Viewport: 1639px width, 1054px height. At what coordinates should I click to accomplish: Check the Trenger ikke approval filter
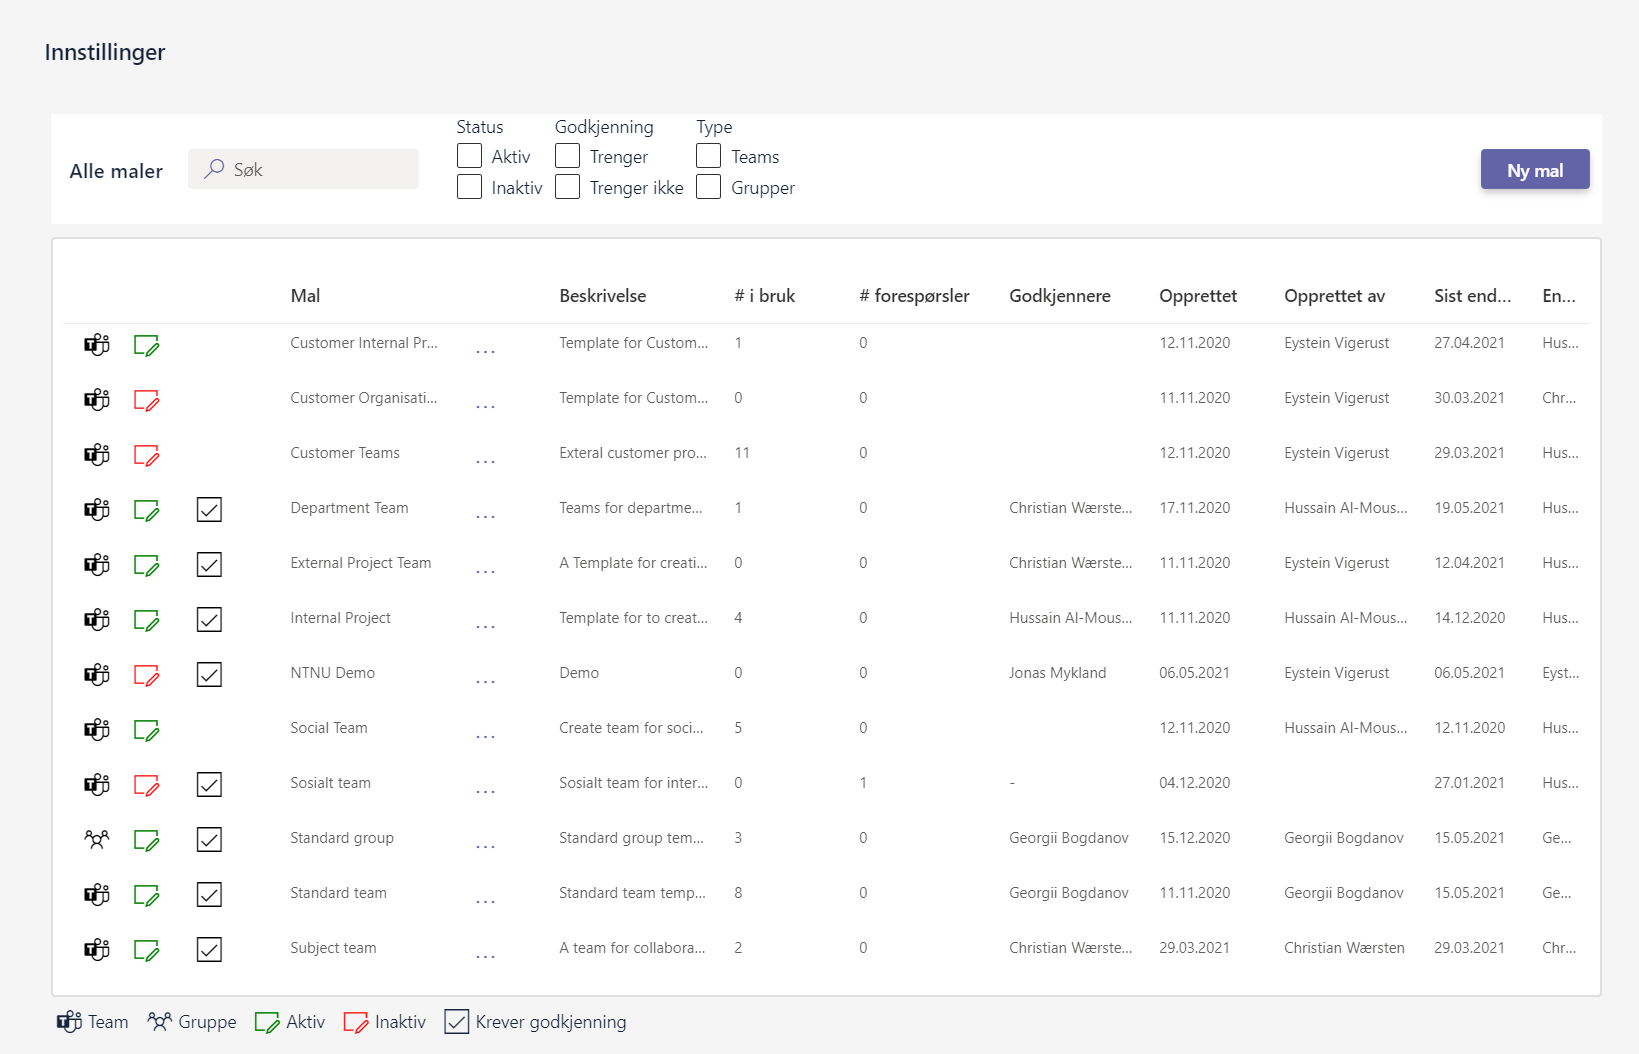pyautogui.click(x=567, y=187)
